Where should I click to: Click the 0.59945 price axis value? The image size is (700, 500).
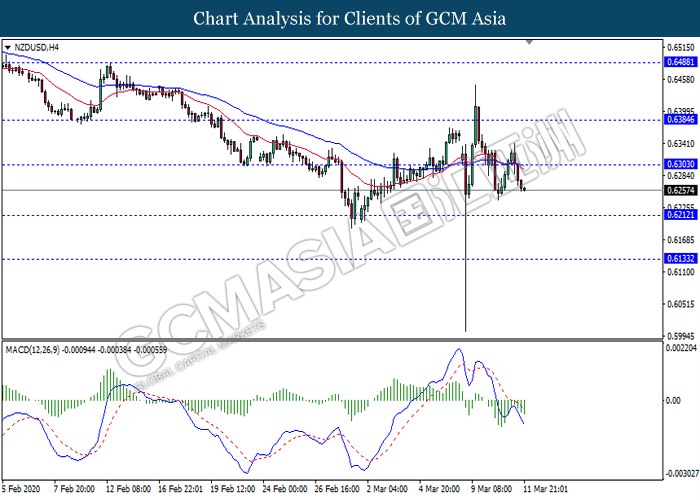pyautogui.click(x=681, y=336)
